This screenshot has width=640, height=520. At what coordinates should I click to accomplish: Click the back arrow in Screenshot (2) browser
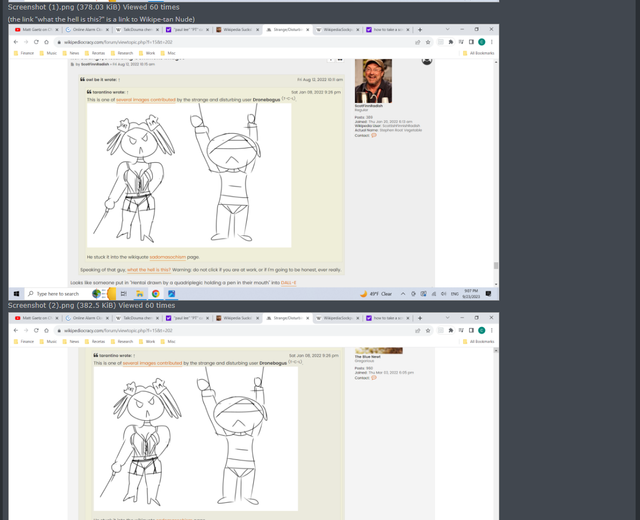[x=16, y=330]
